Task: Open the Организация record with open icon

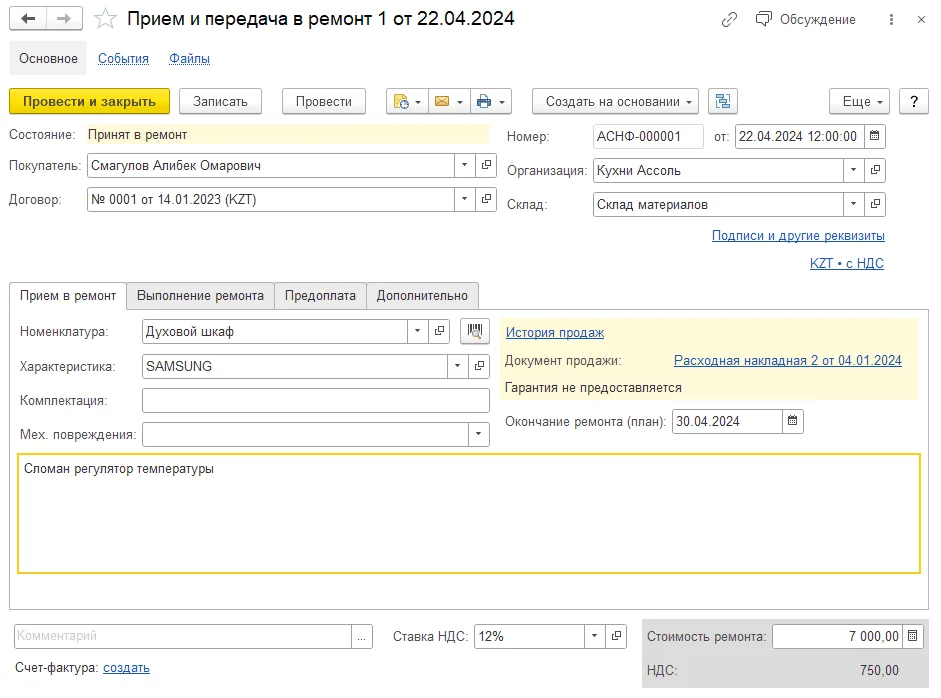Action: [875, 170]
